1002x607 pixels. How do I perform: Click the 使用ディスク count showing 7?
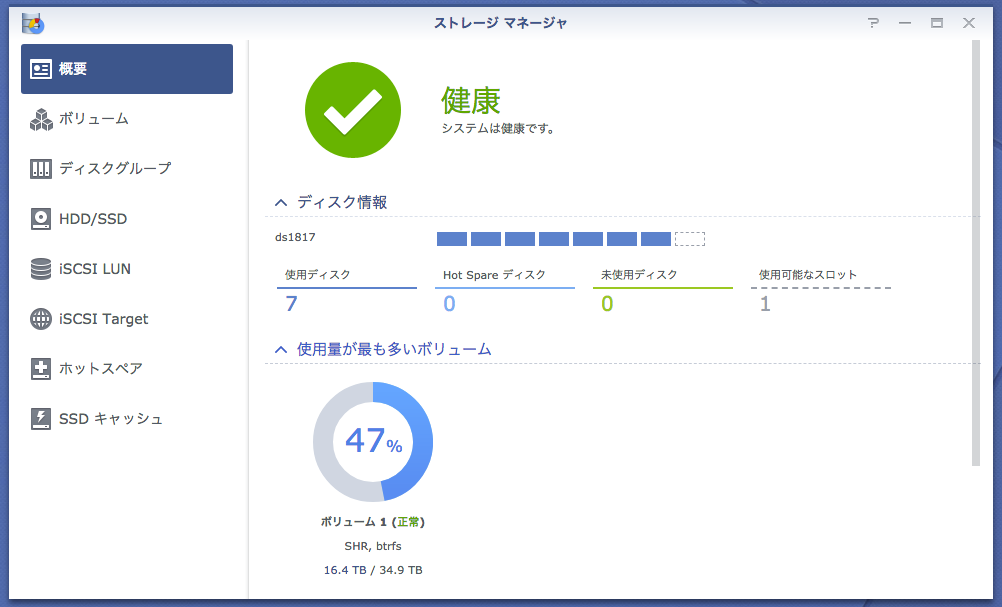point(290,302)
